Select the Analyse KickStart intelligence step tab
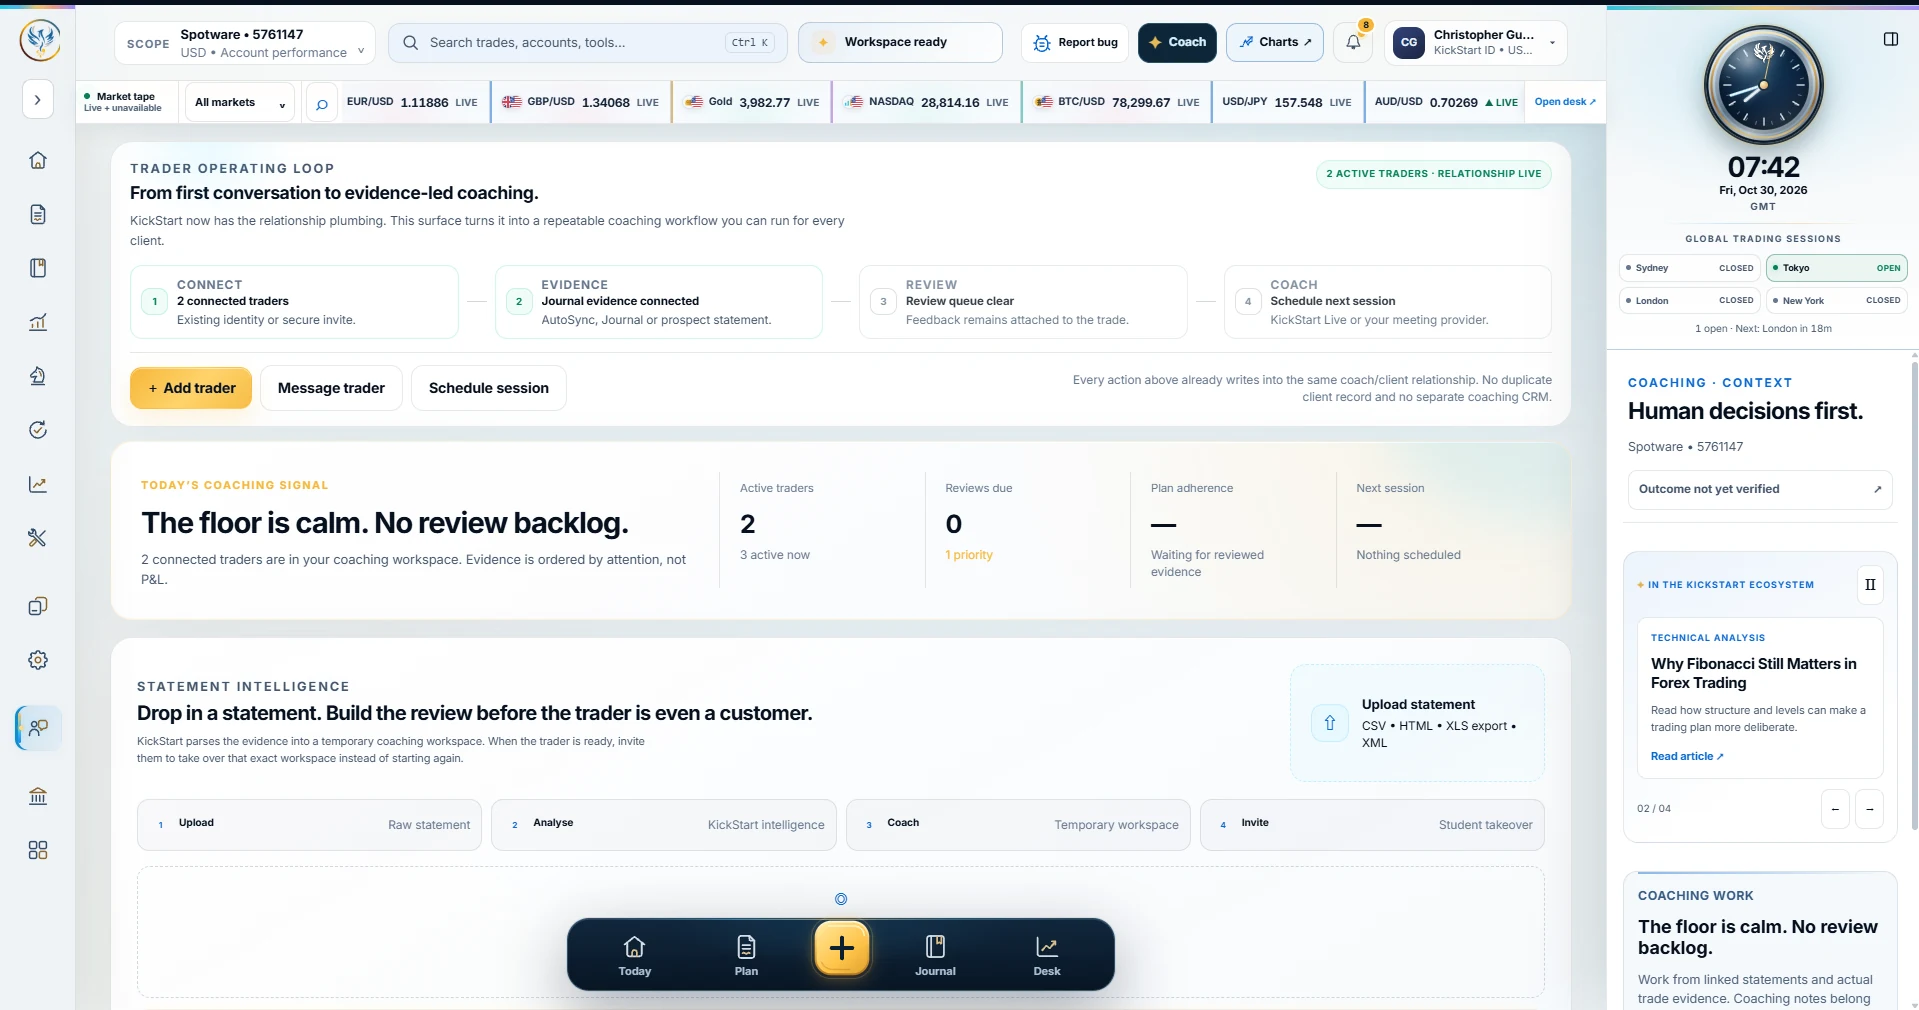Screen dimensions: 1919x1010 (x=664, y=825)
